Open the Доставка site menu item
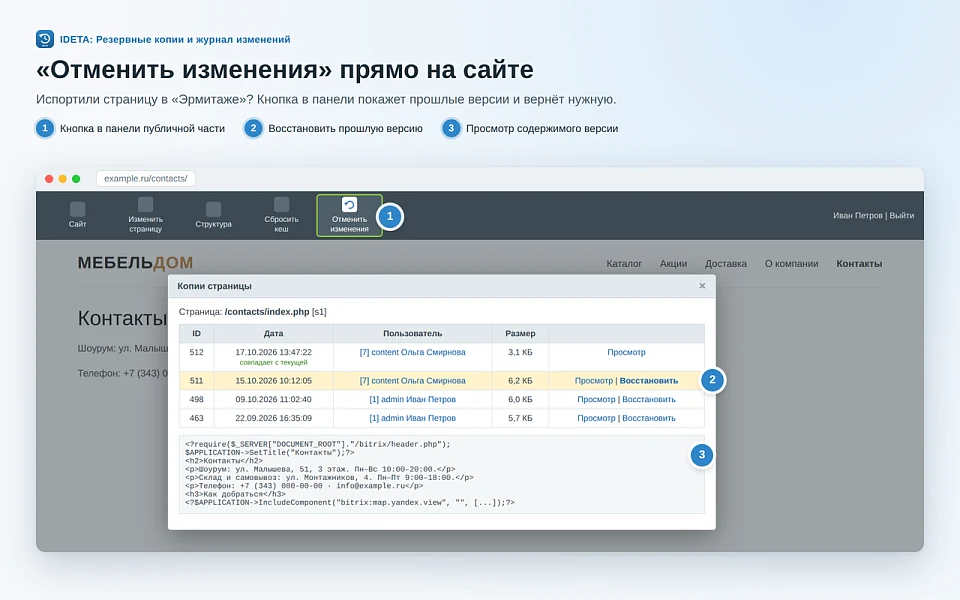The height and width of the screenshot is (600, 960). click(x=726, y=263)
